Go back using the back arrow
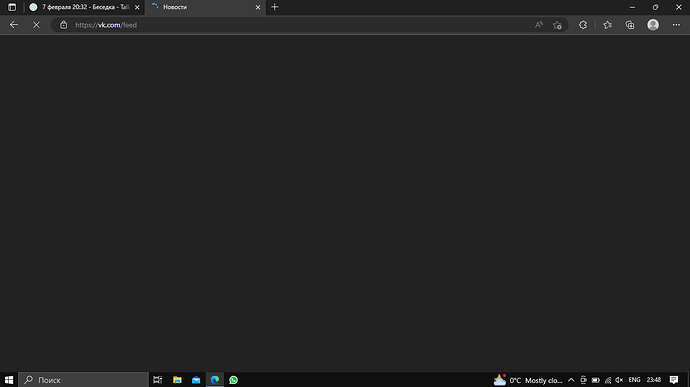 14,25
